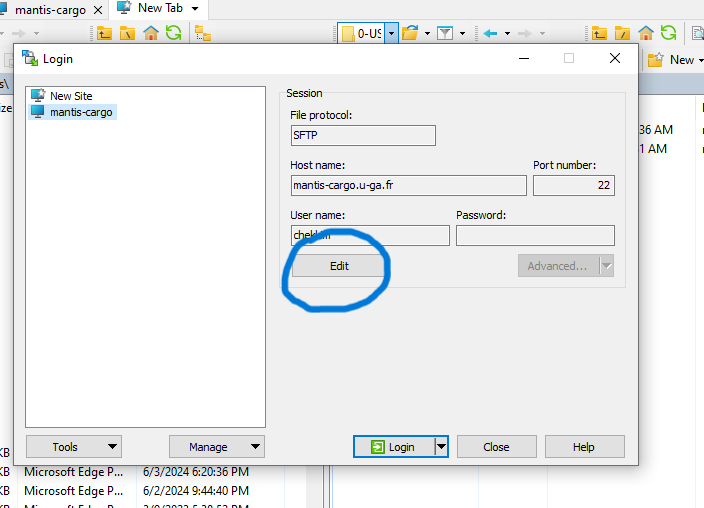This screenshot has height=508, width=704.
Task: Click the root directory folder icon
Action: point(128,33)
